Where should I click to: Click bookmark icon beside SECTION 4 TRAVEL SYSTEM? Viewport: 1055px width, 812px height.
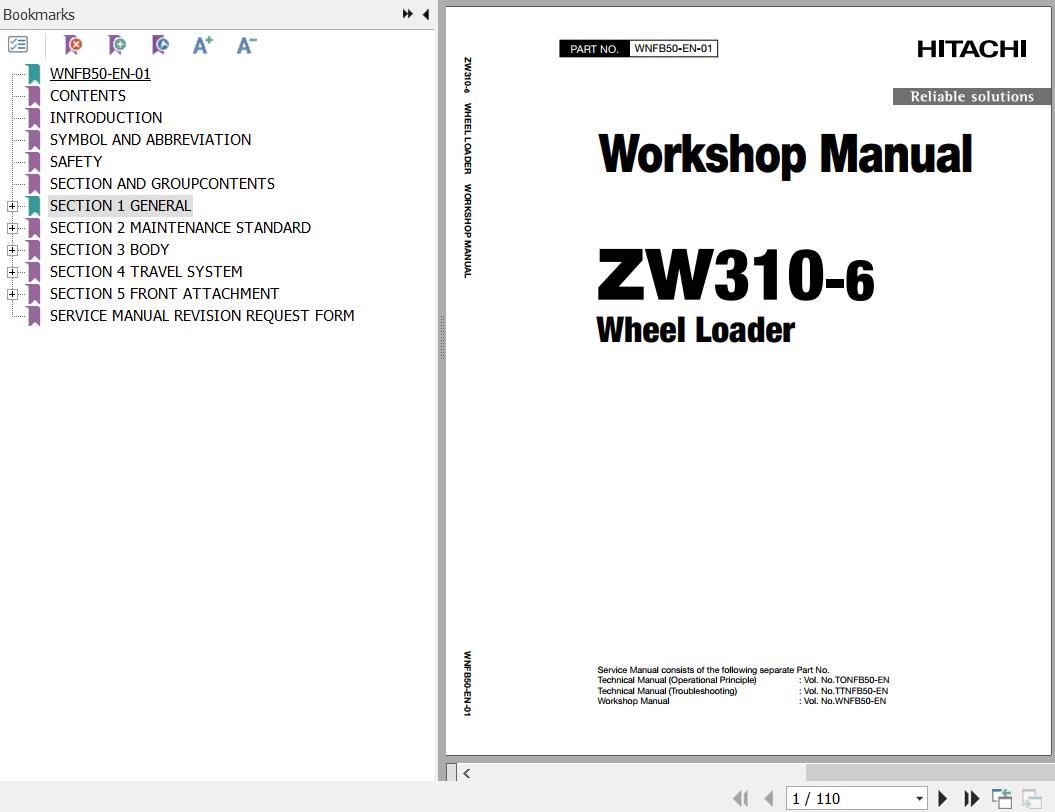[34, 272]
